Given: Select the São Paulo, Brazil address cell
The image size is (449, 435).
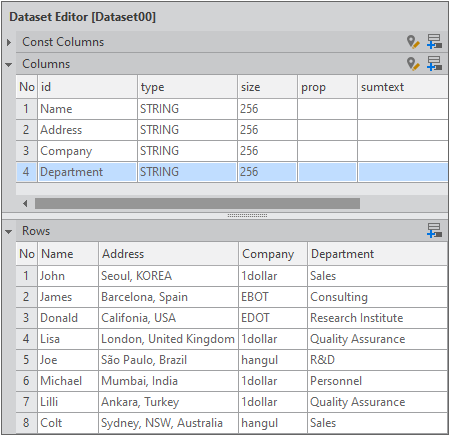Looking at the screenshot, I should tap(169, 360).
